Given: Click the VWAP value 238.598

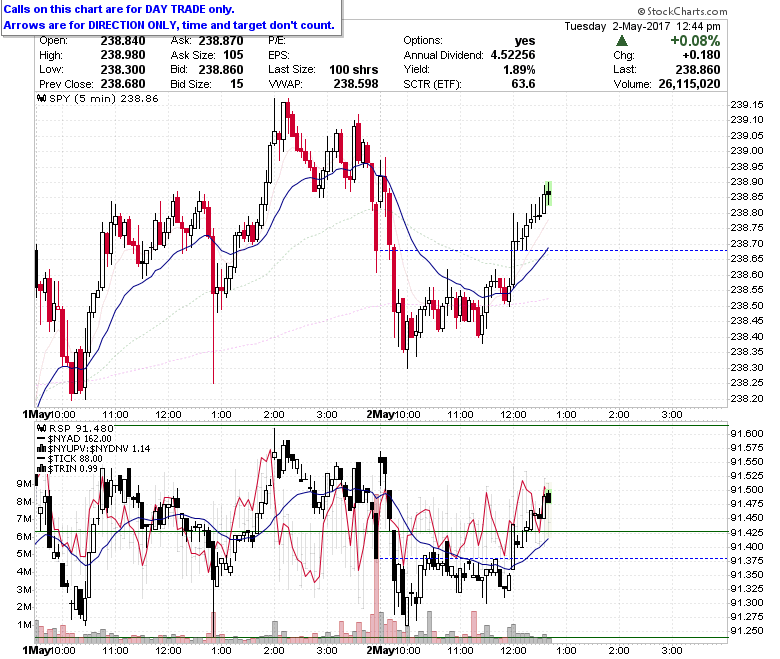Looking at the screenshot, I should [x=356, y=84].
